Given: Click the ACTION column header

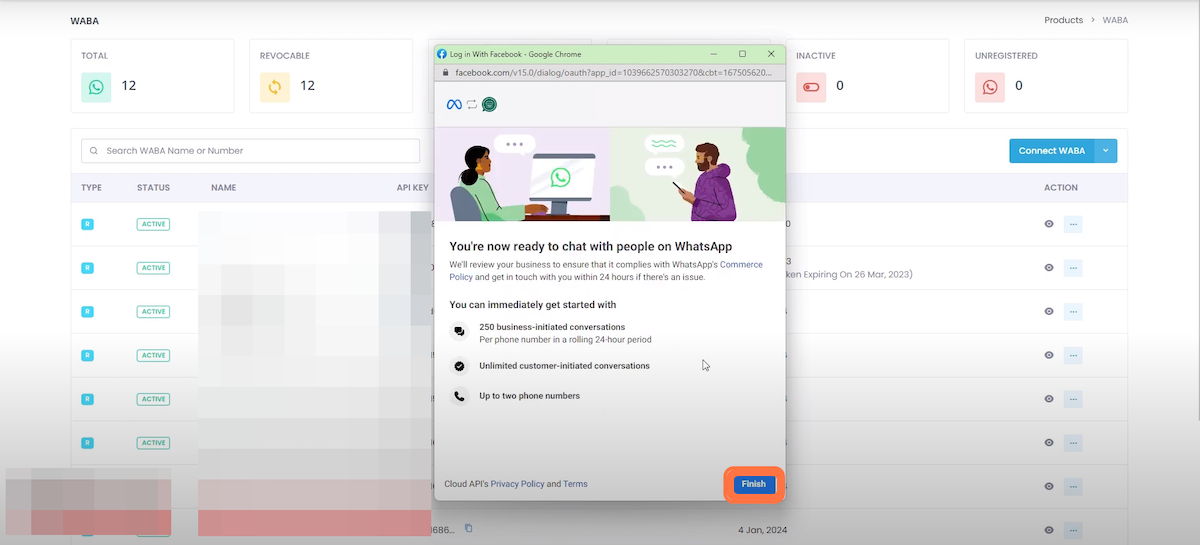Looking at the screenshot, I should [1061, 188].
